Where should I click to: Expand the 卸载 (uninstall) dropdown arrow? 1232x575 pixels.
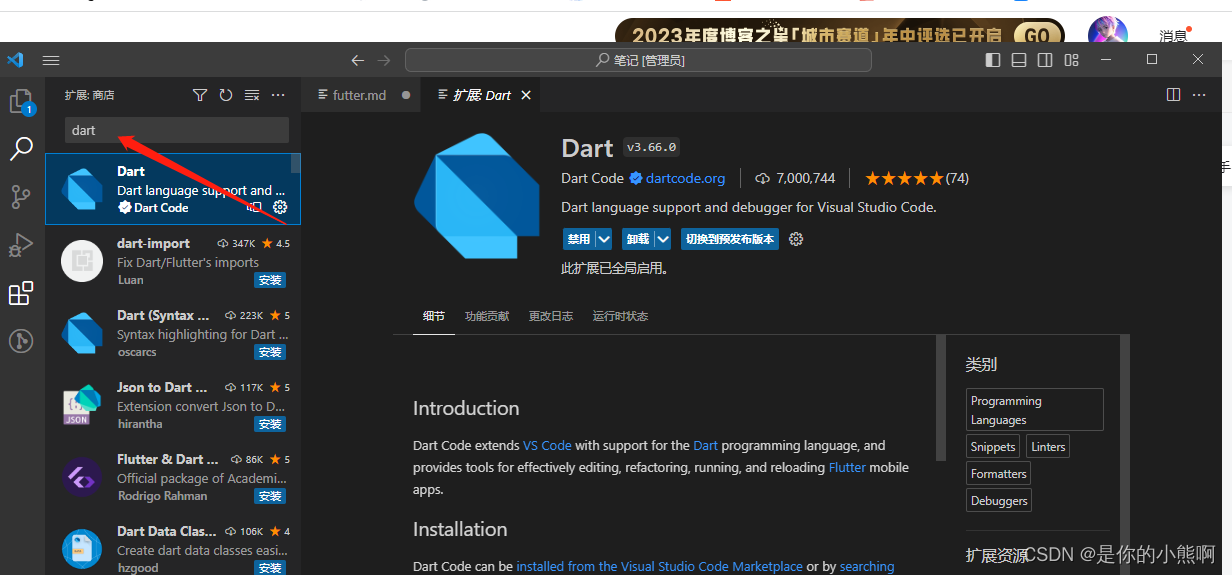pos(663,239)
